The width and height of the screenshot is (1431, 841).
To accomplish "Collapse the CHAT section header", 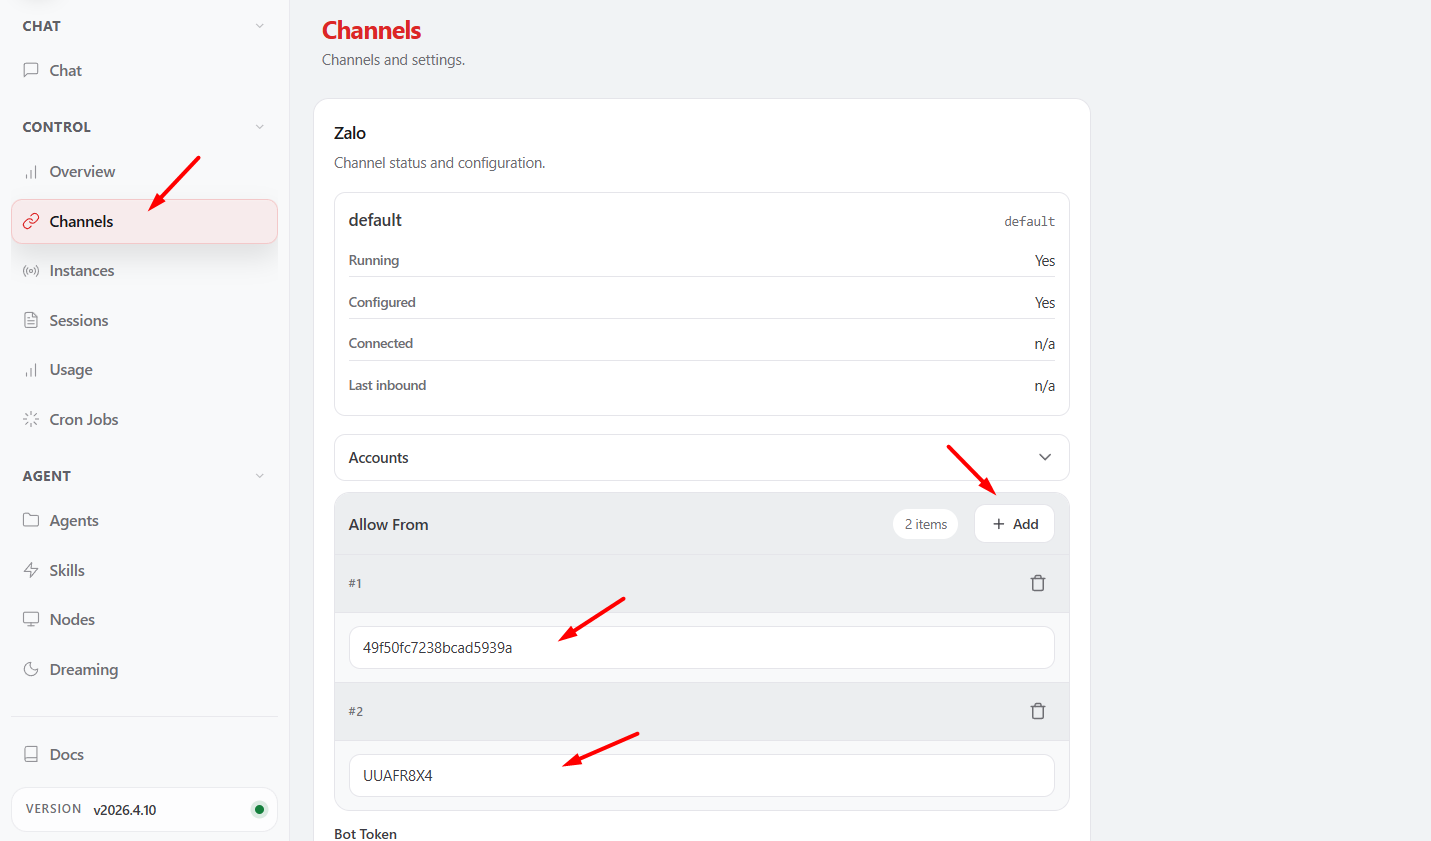I will 260,25.
